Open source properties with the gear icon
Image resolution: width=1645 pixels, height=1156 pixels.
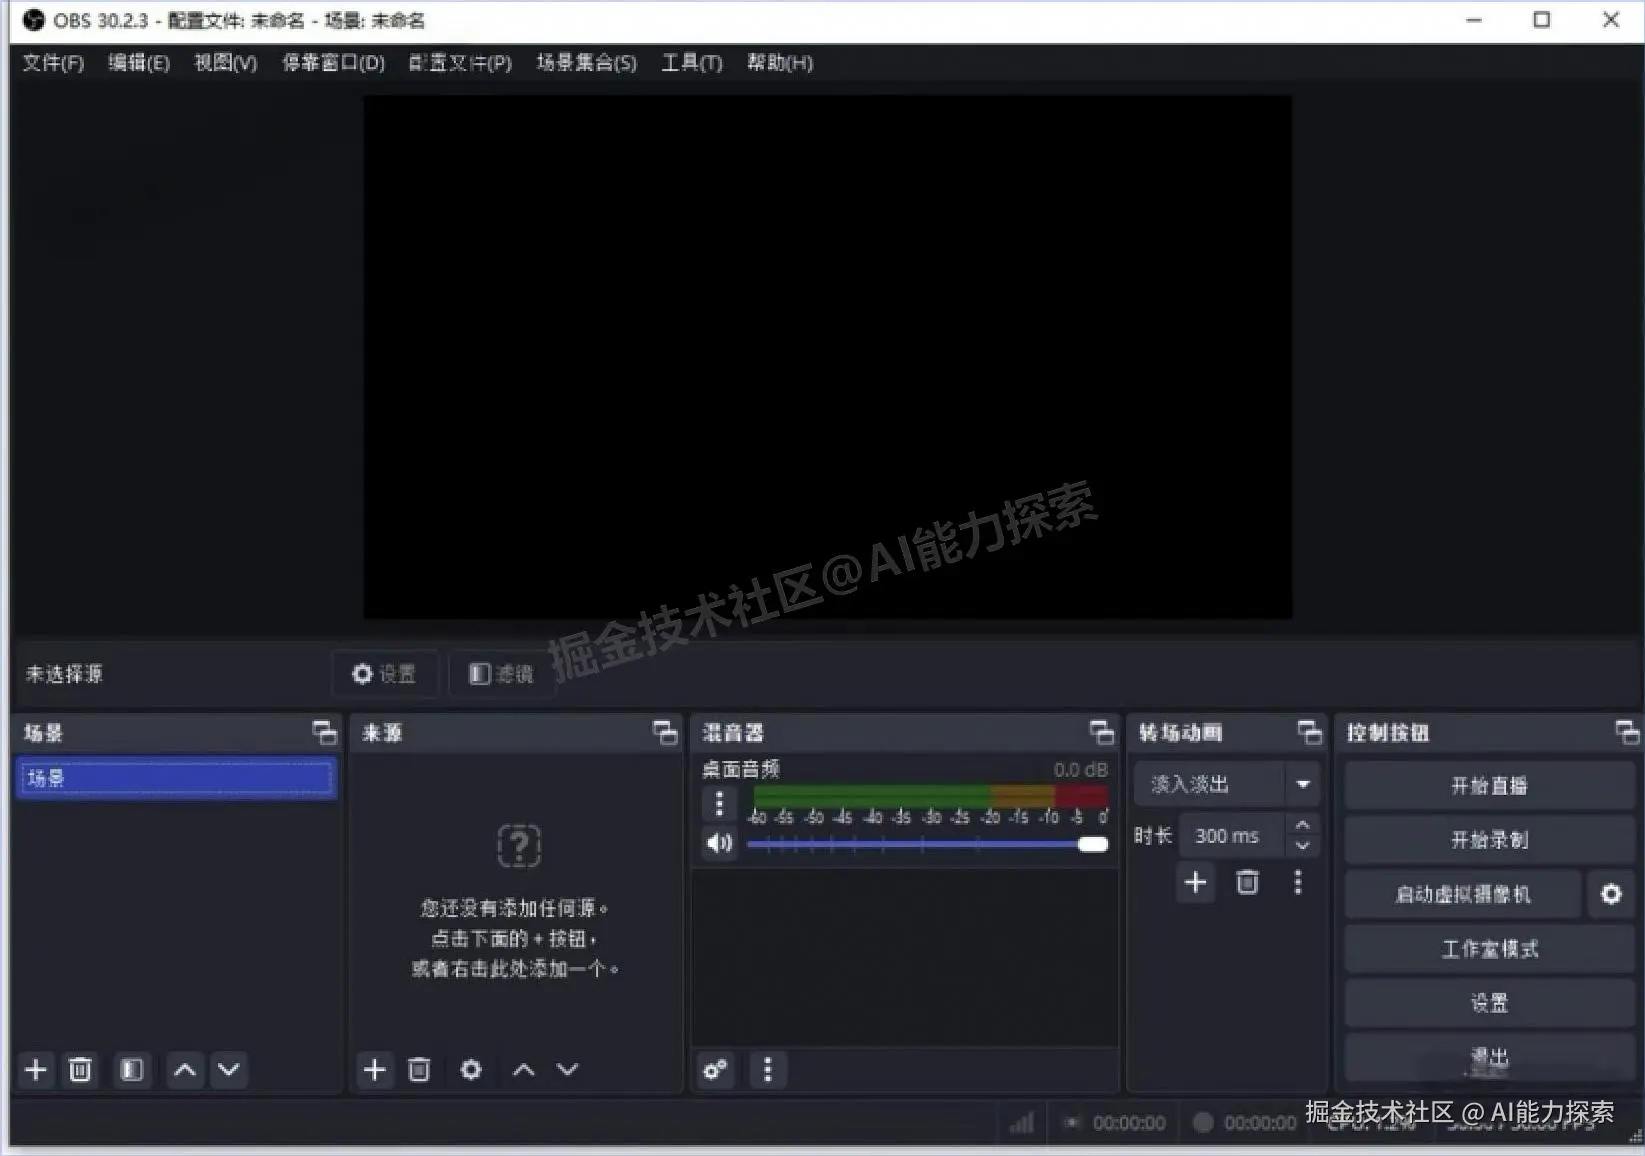470,1069
